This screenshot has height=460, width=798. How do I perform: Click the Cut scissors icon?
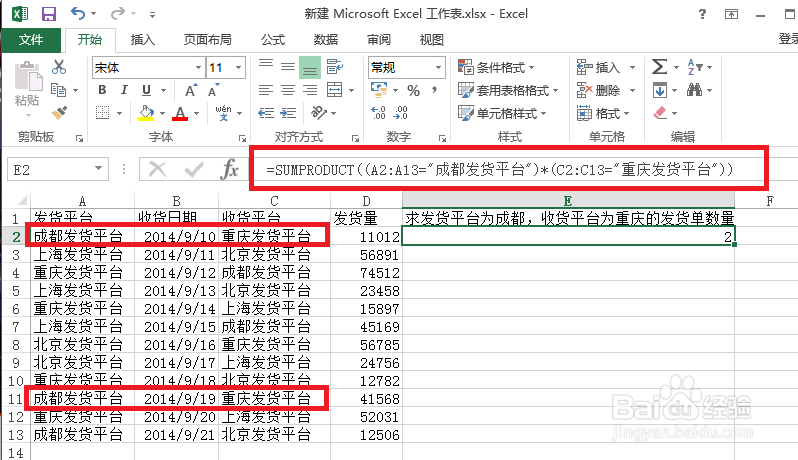pos(59,67)
